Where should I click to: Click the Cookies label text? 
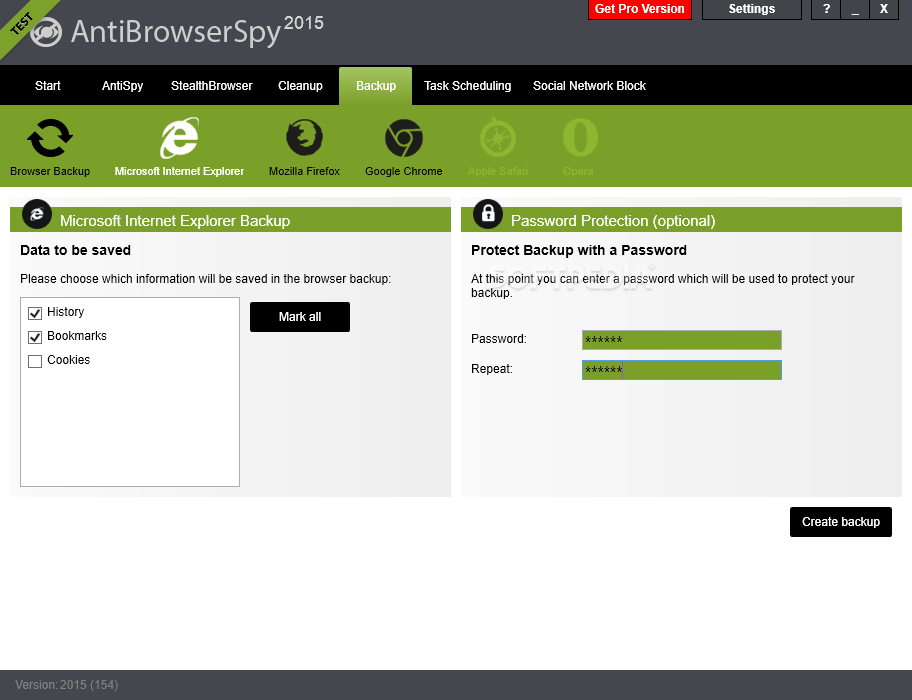pyautogui.click(x=69, y=360)
